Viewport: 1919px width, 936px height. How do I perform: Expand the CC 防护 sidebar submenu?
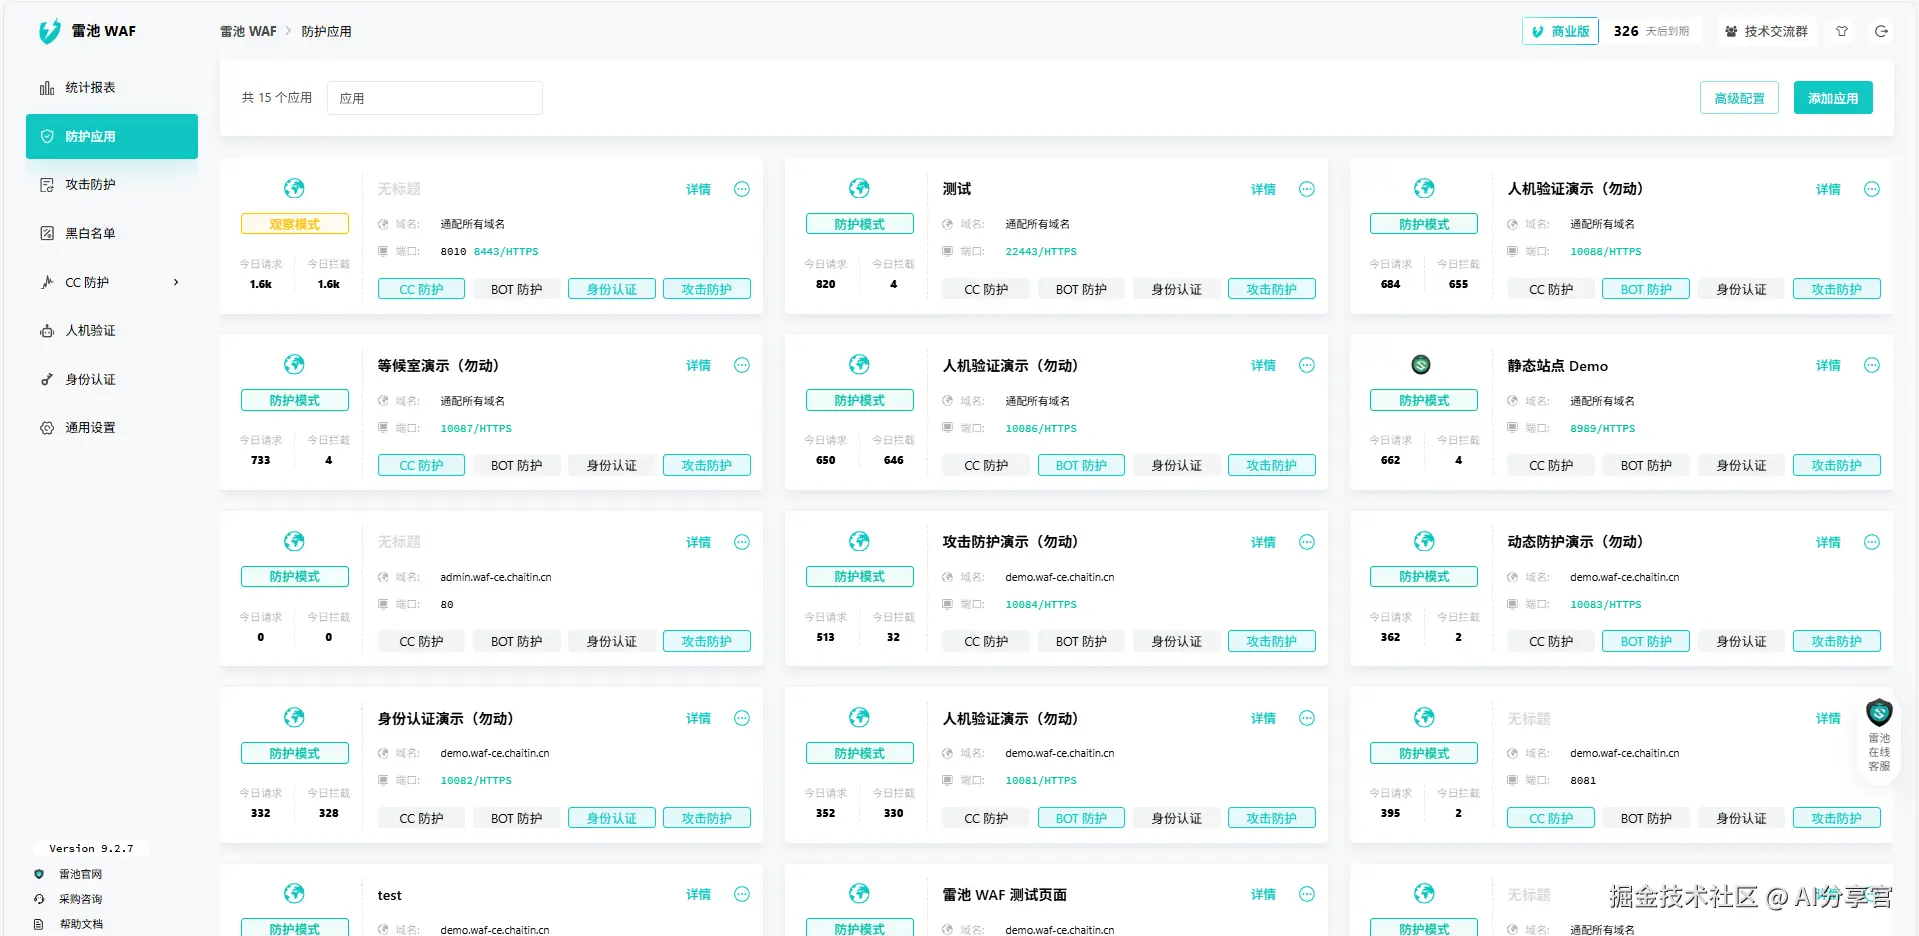pos(110,282)
